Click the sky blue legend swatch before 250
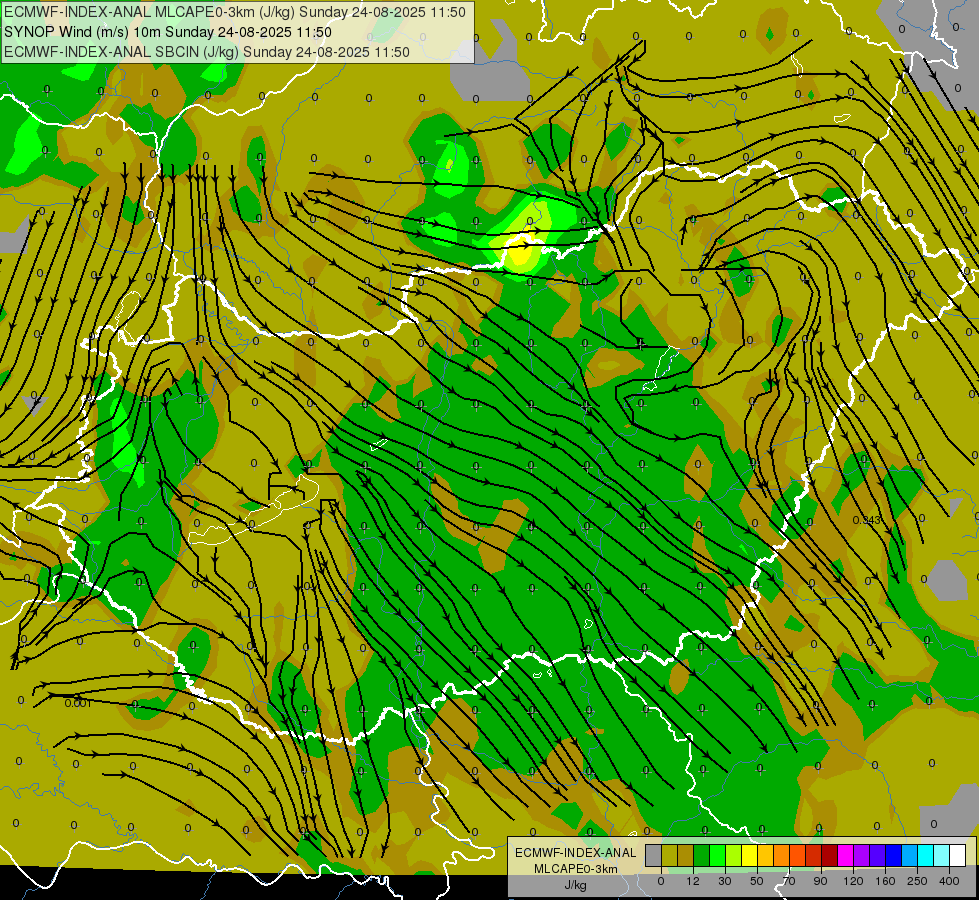Image resolution: width=979 pixels, height=900 pixels. click(910, 855)
